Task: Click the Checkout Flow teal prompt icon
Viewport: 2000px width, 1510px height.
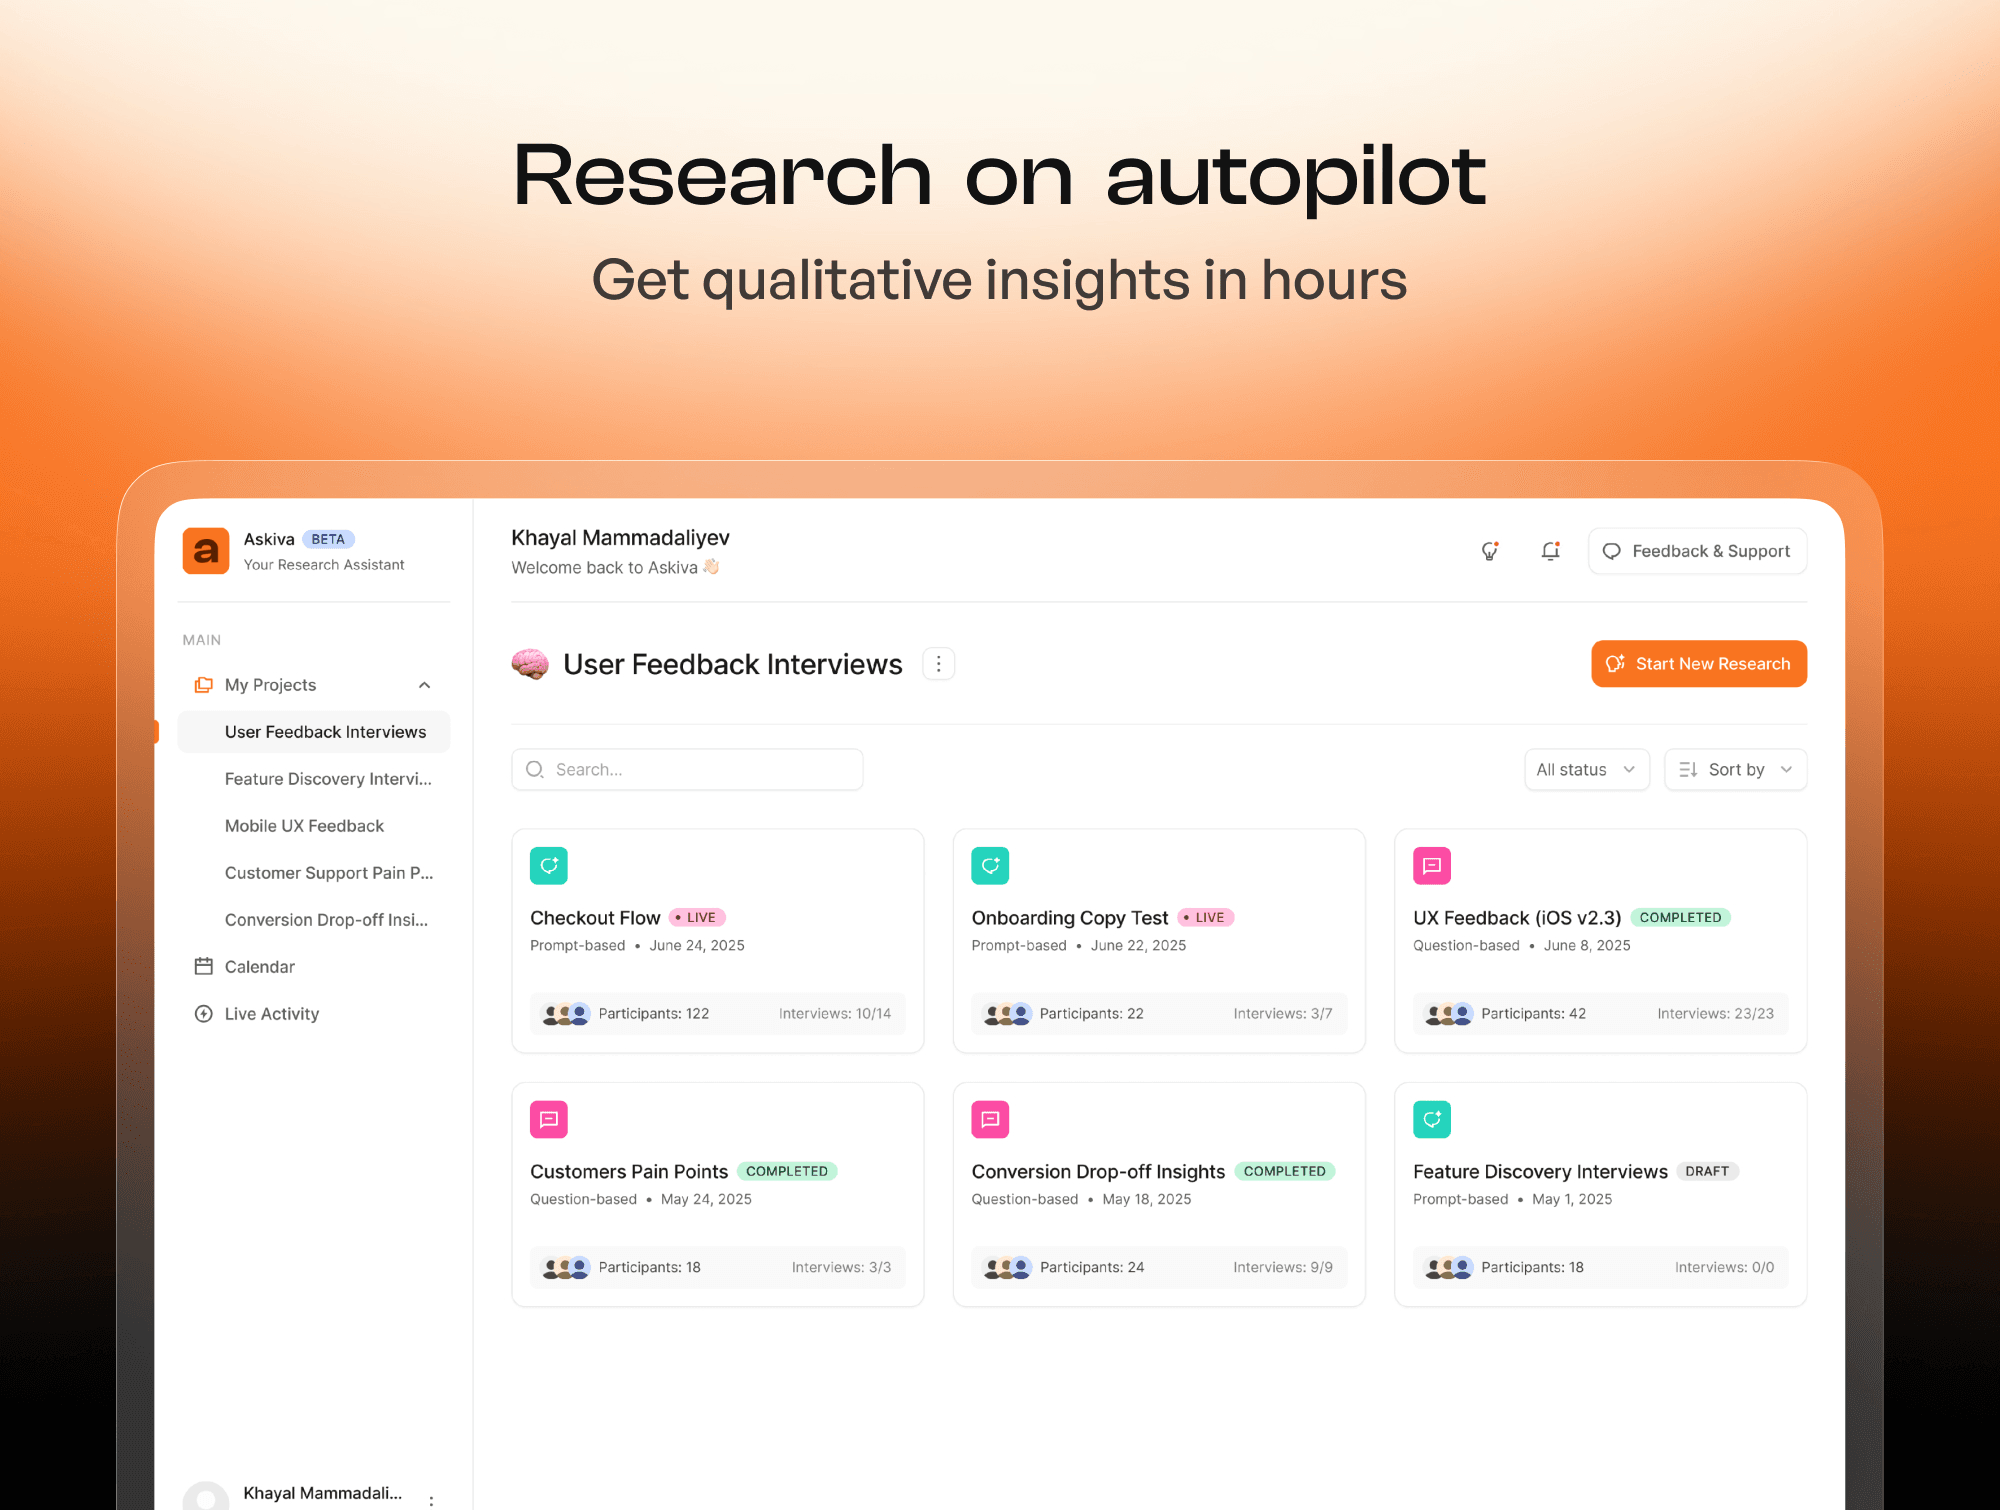Action: coord(549,866)
